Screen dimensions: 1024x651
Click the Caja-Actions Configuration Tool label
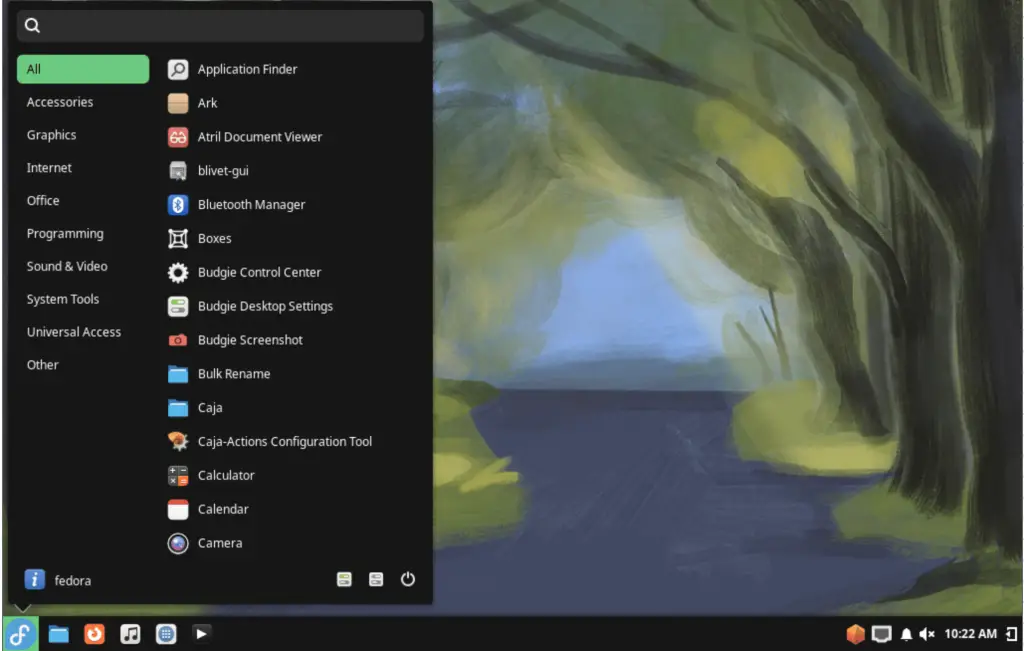coord(285,442)
